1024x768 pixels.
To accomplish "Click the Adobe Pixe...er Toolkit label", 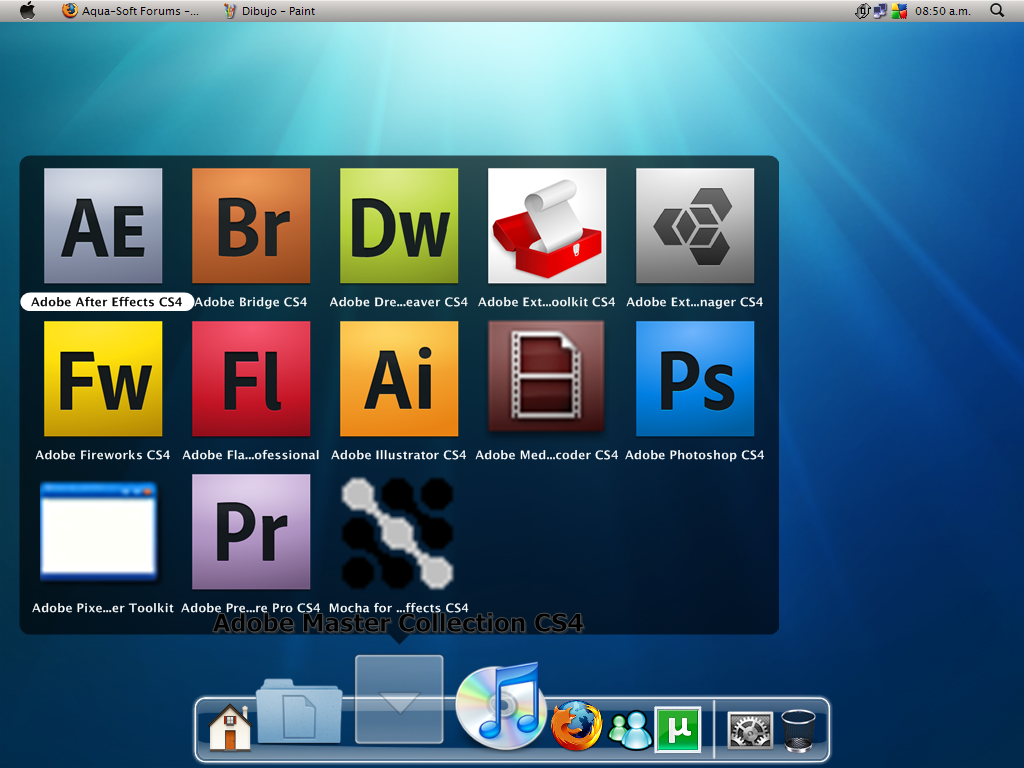I will [103, 607].
